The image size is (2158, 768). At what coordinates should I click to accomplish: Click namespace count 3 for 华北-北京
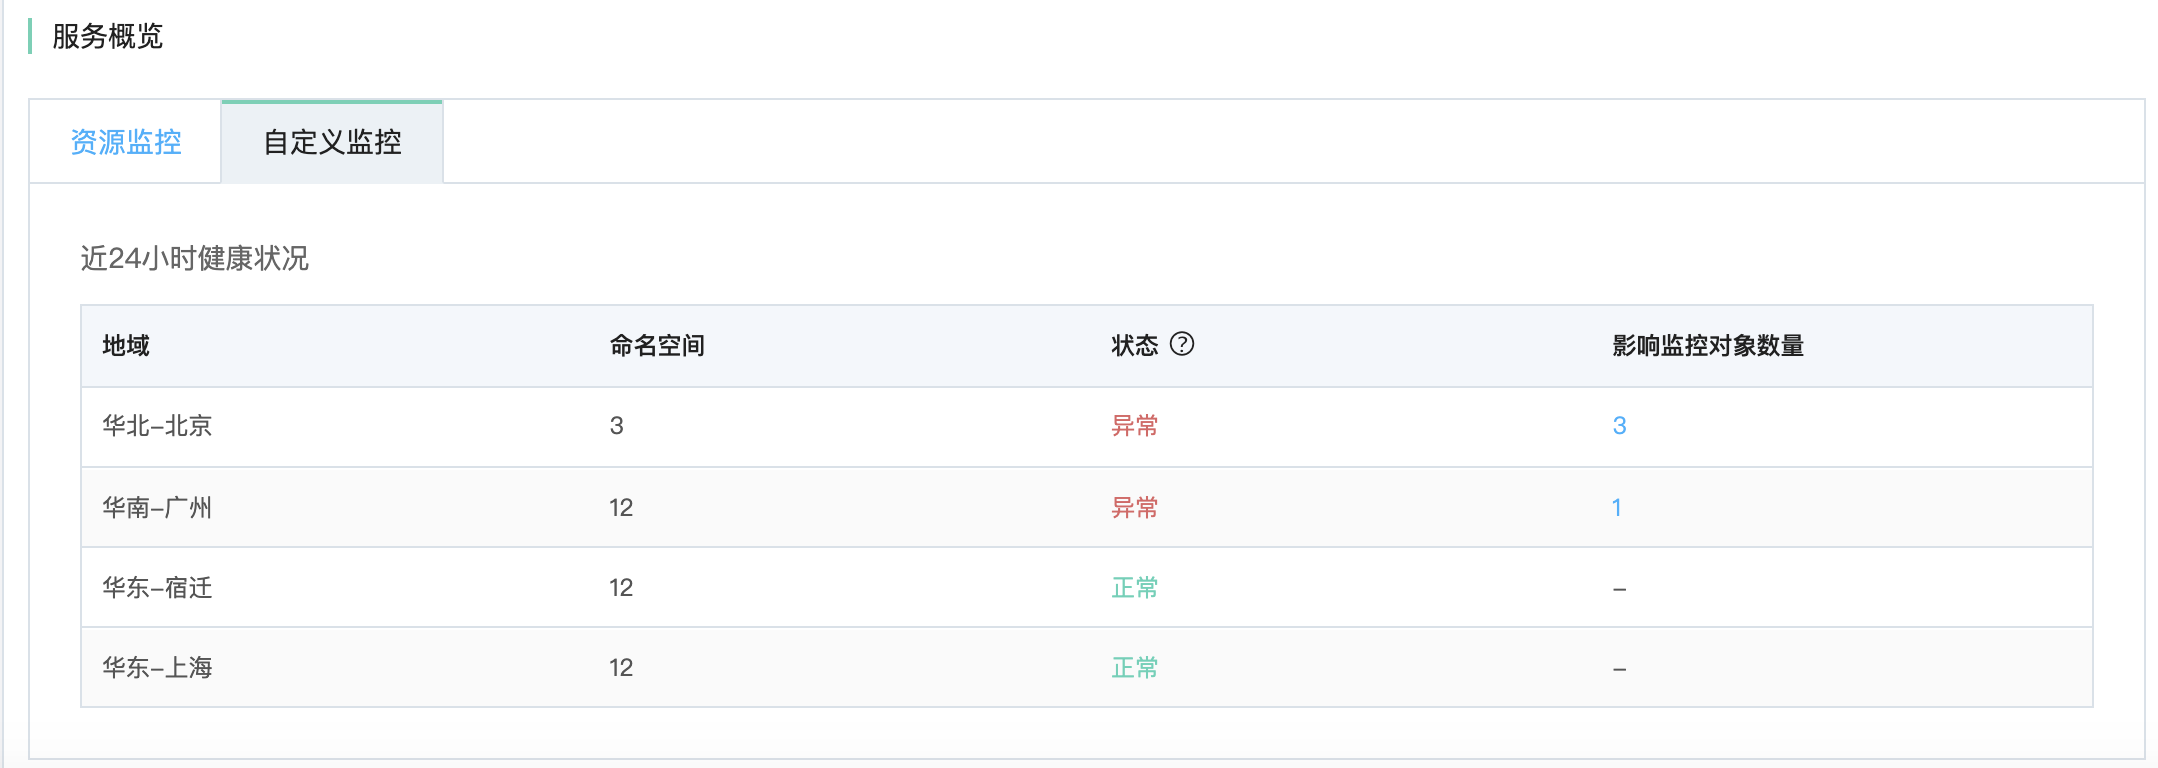click(616, 426)
